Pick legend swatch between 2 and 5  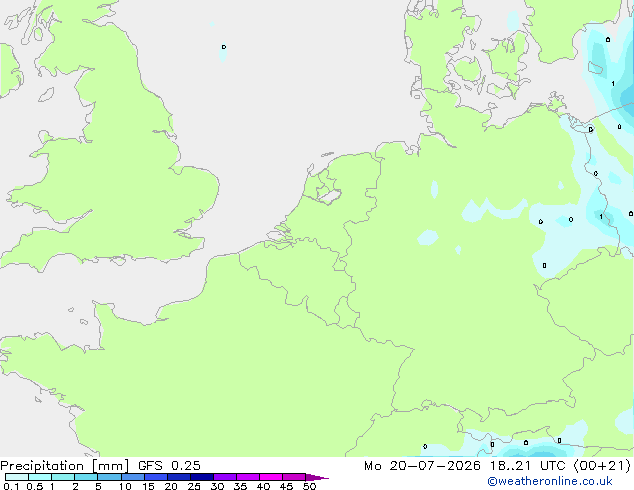[86, 477]
